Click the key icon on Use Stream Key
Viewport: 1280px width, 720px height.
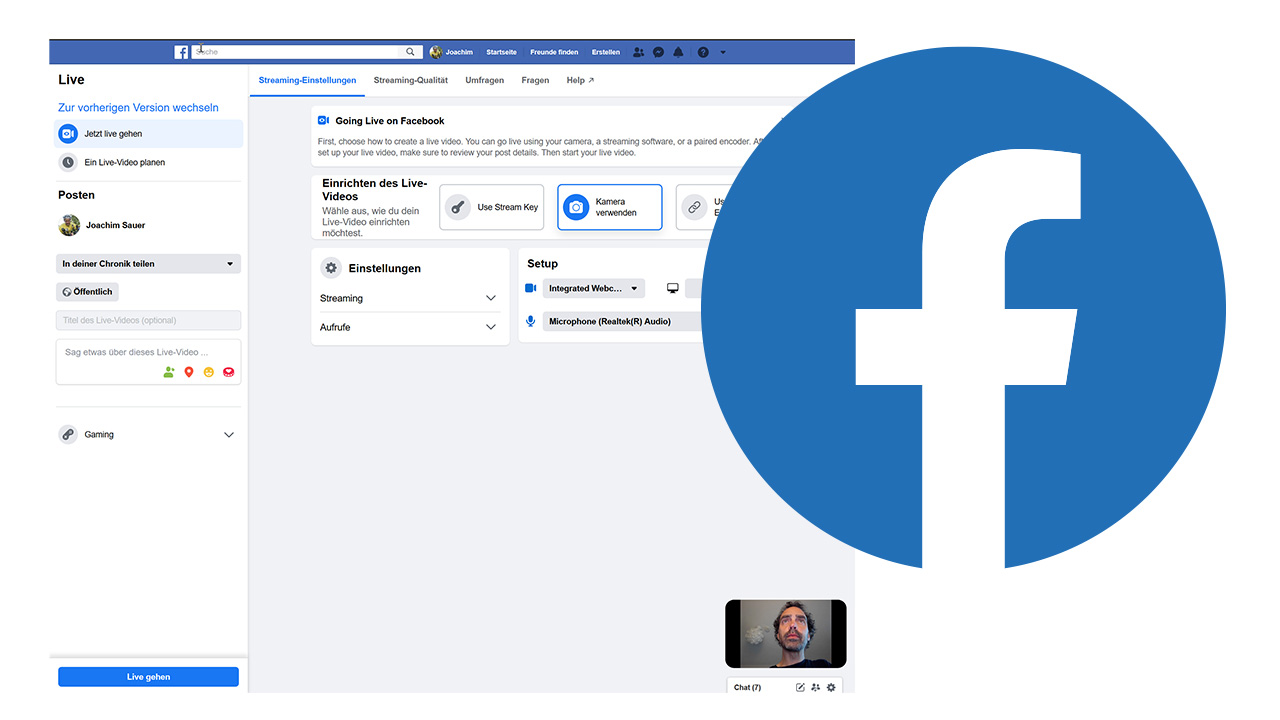click(x=458, y=207)
